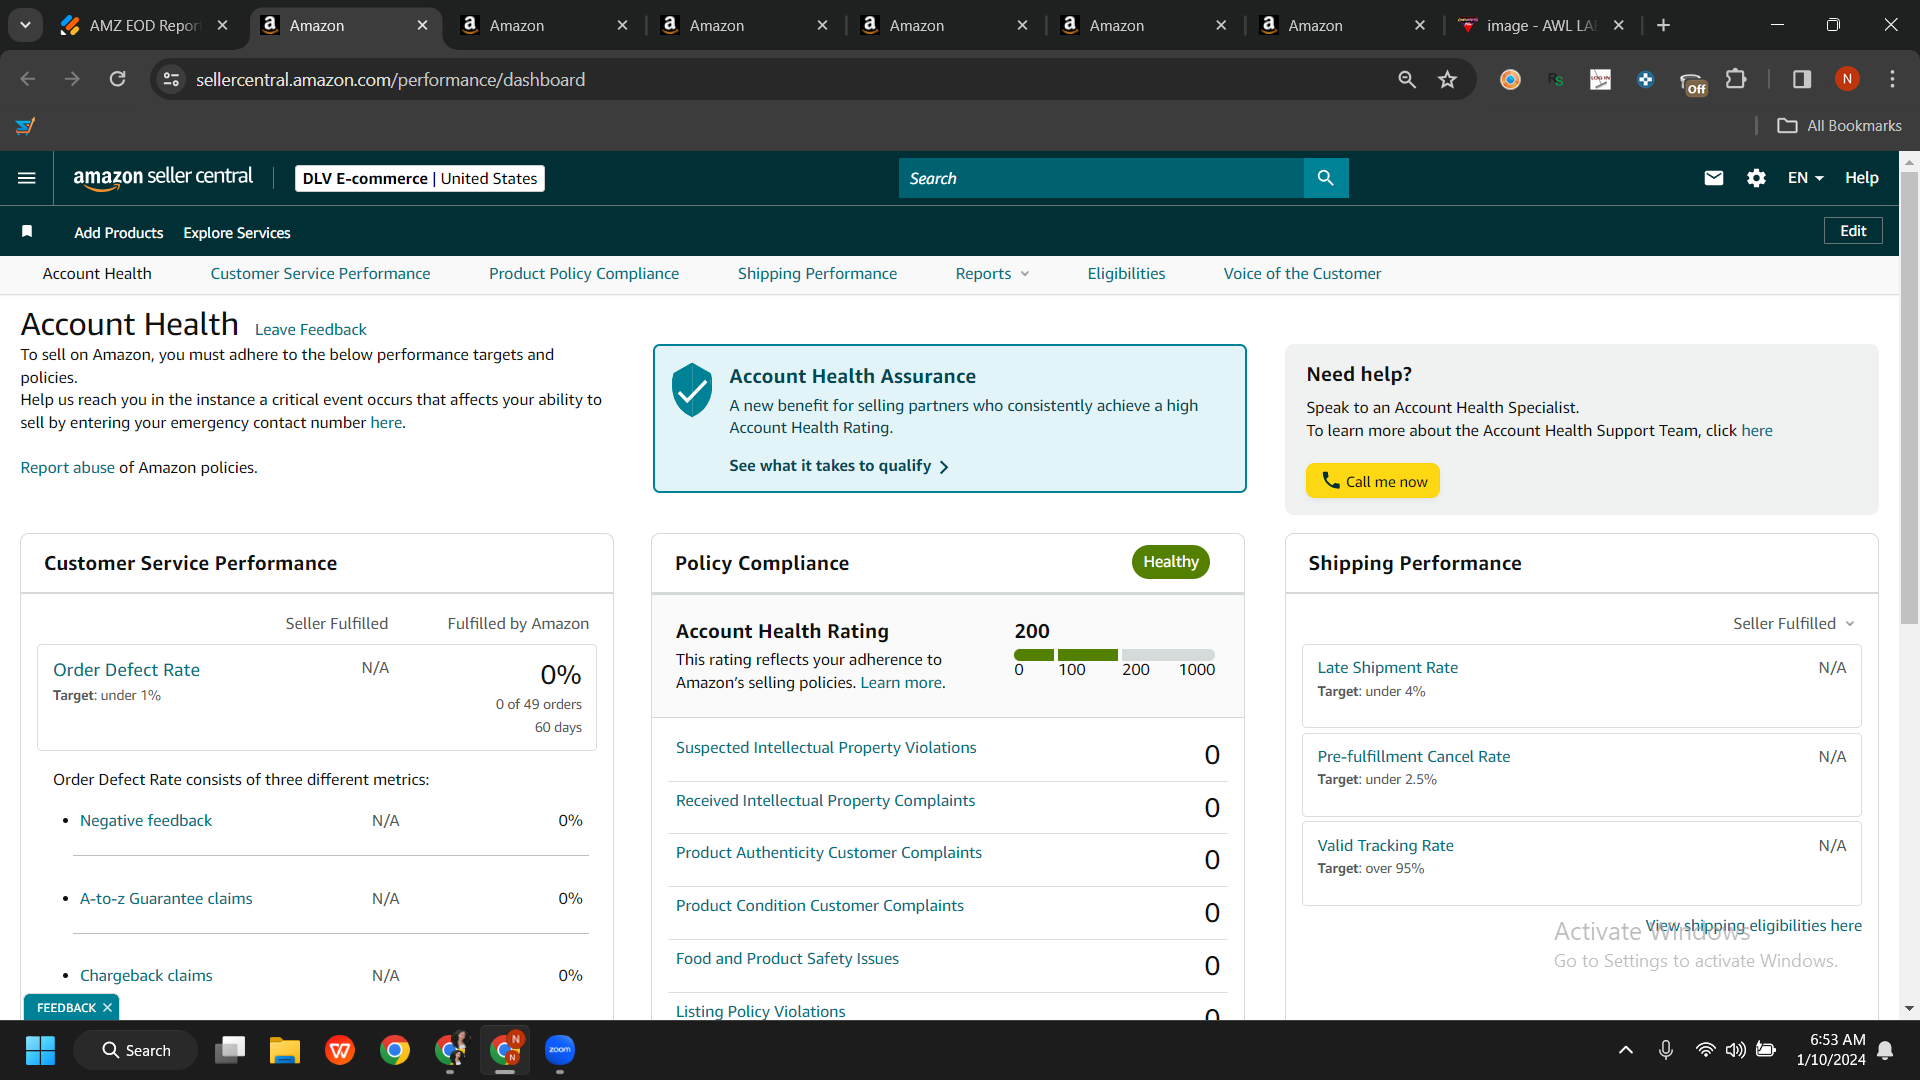
Task: Expand the Seller Fulfilled shipping dropdown
Action: pyautogui.click(x=1794, y=624)
